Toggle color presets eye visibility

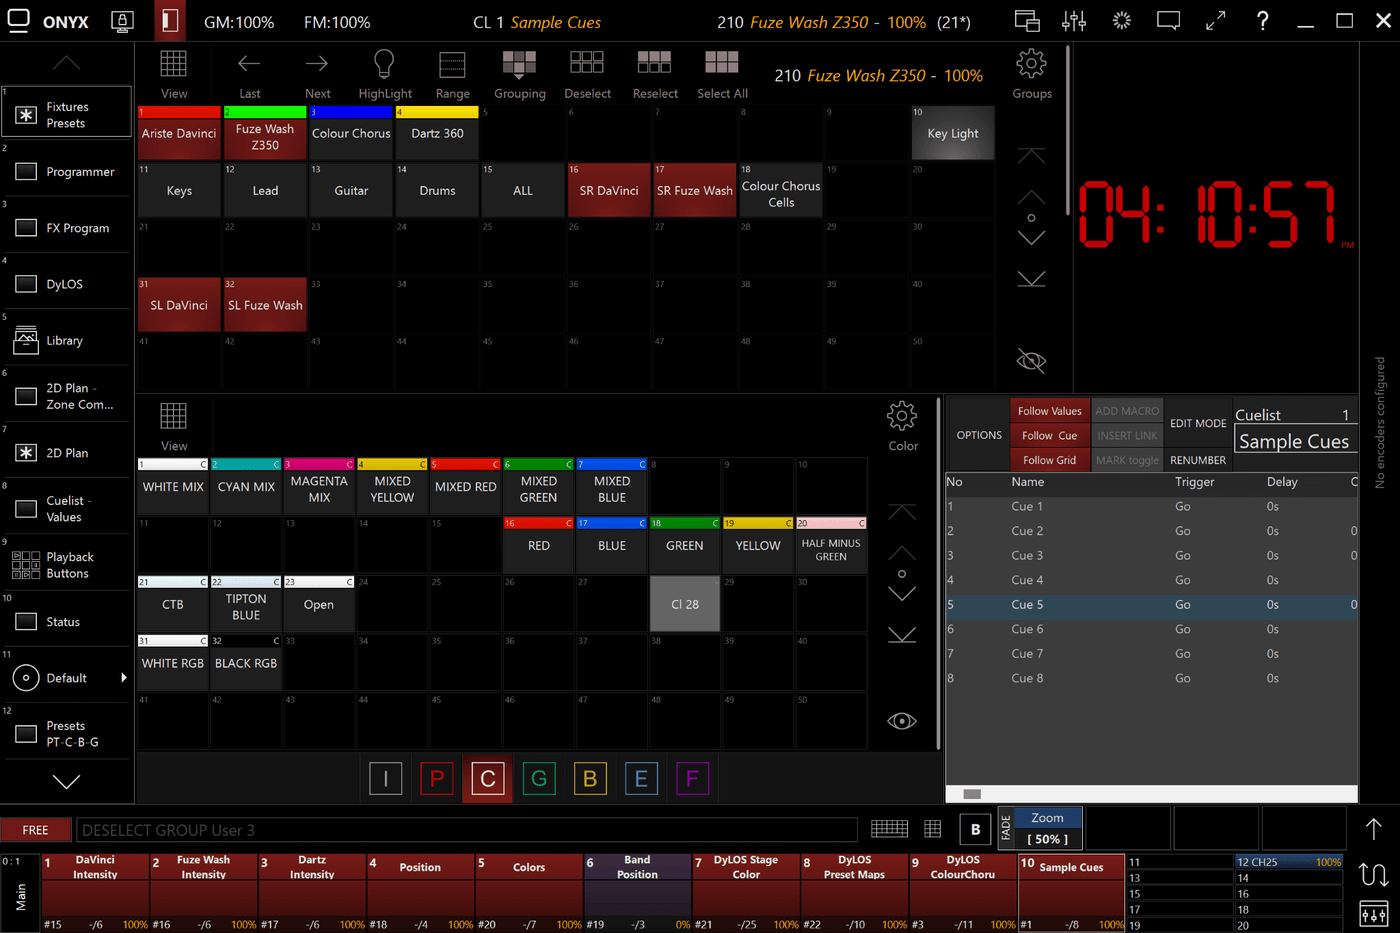tap(902, 721)
